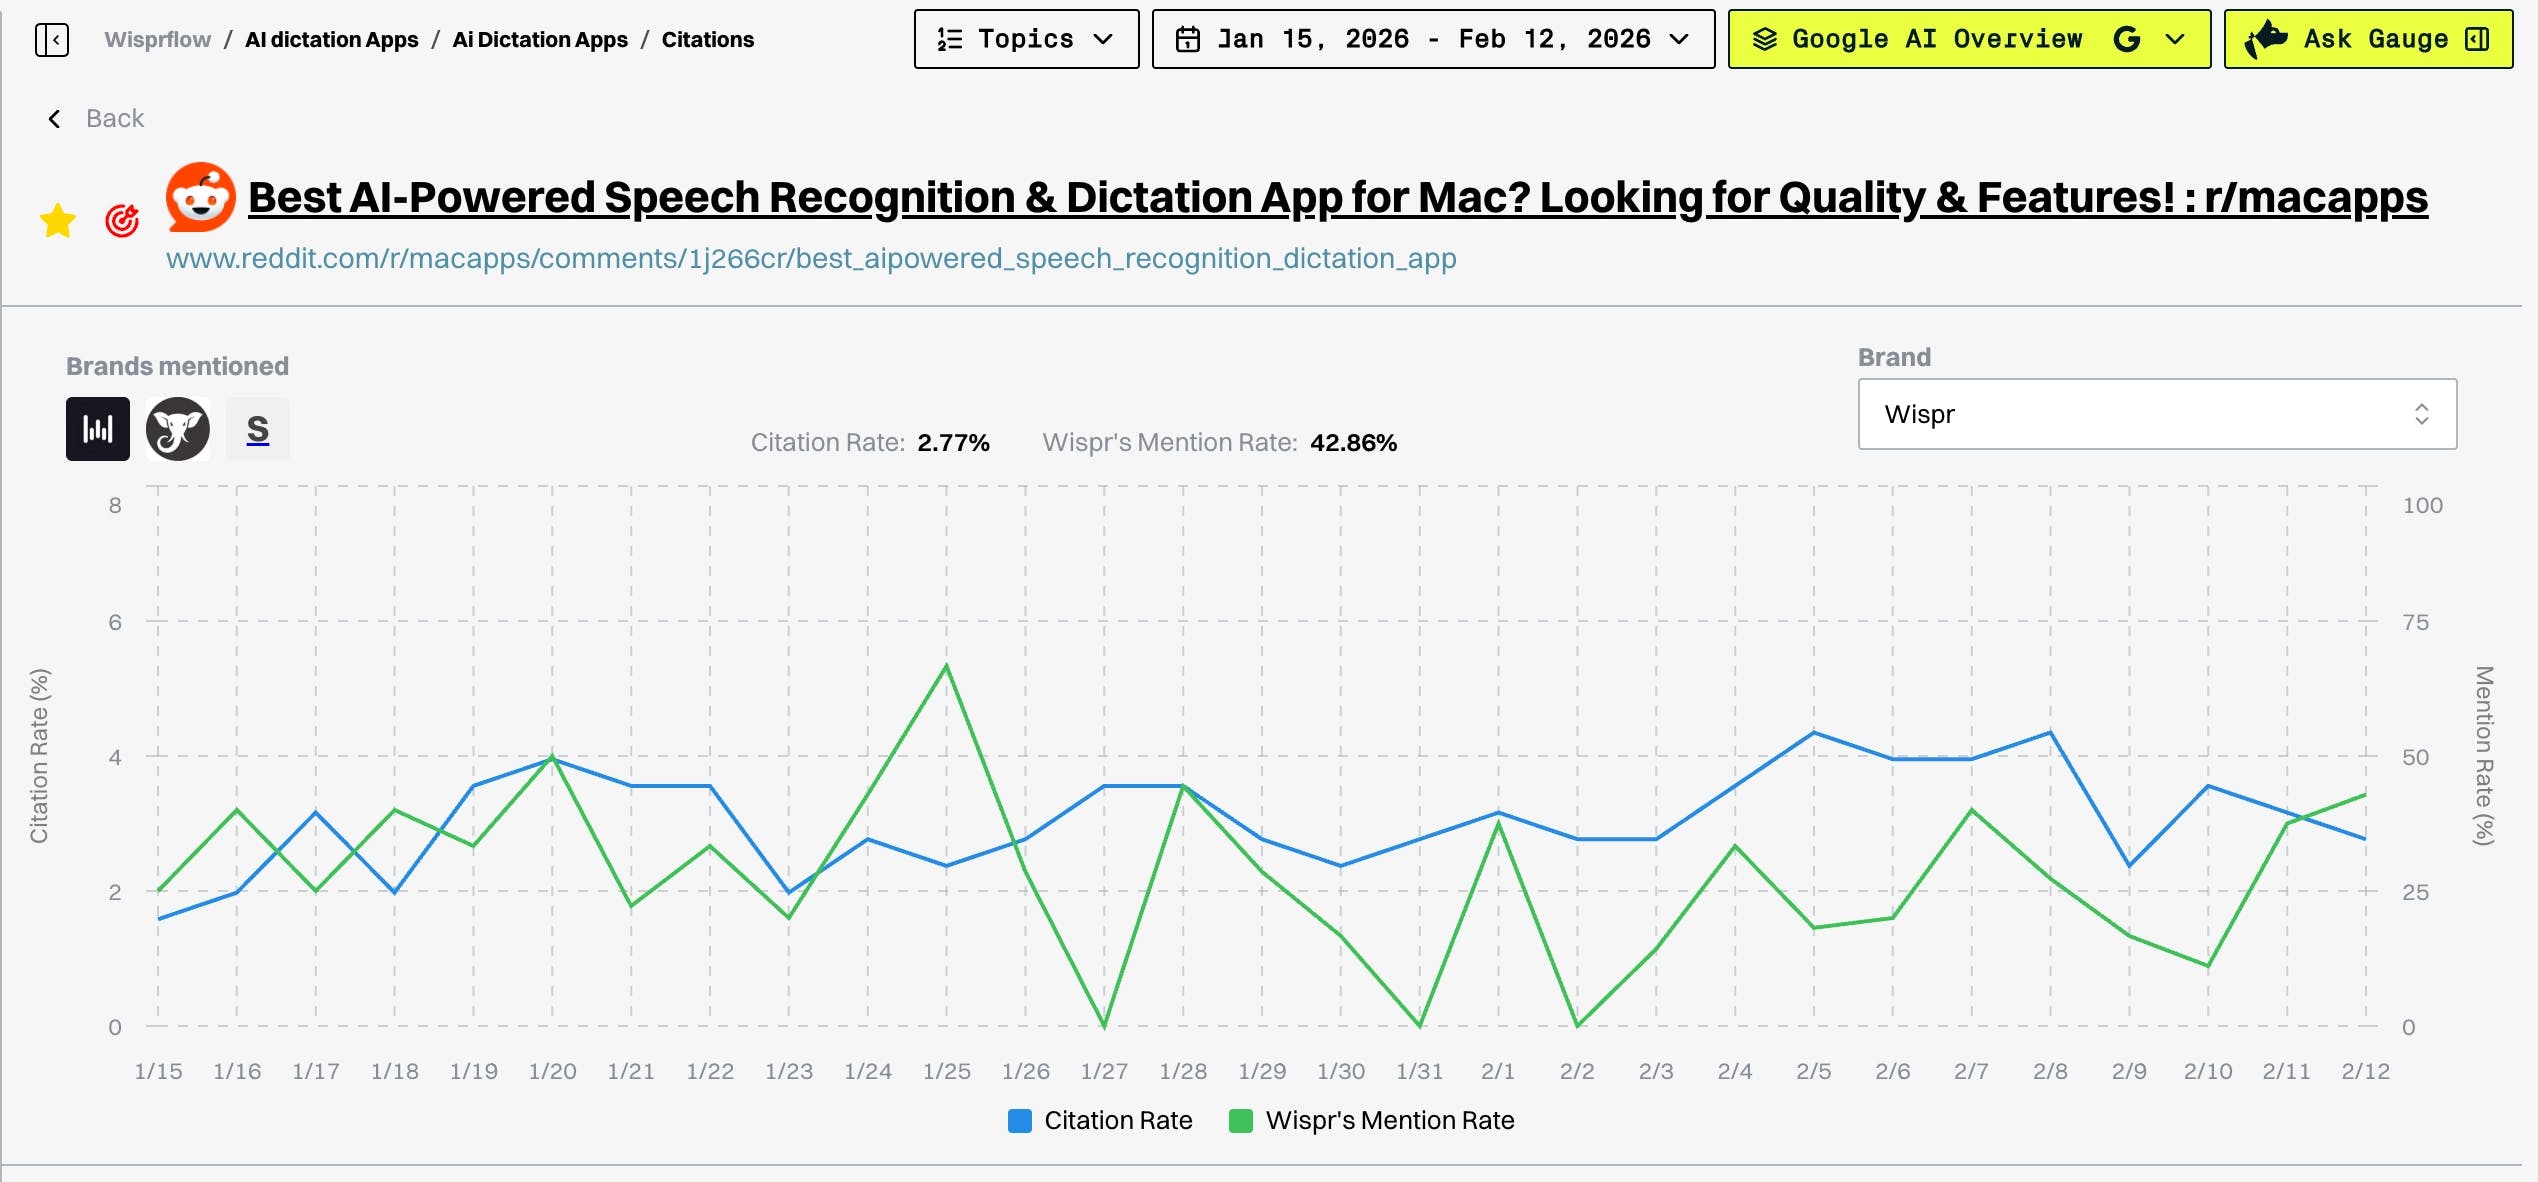Screen dimensions: 2538x1182
Task: Click the Back link
Action: 114,119
